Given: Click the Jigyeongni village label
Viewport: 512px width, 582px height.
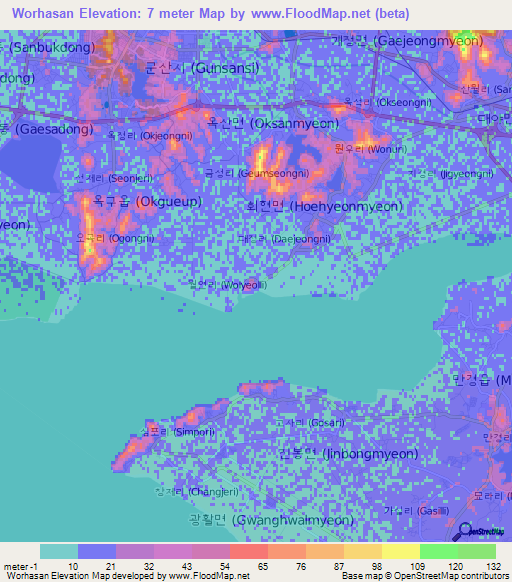Looking at the screenshot, I should (x=450, y=173).
